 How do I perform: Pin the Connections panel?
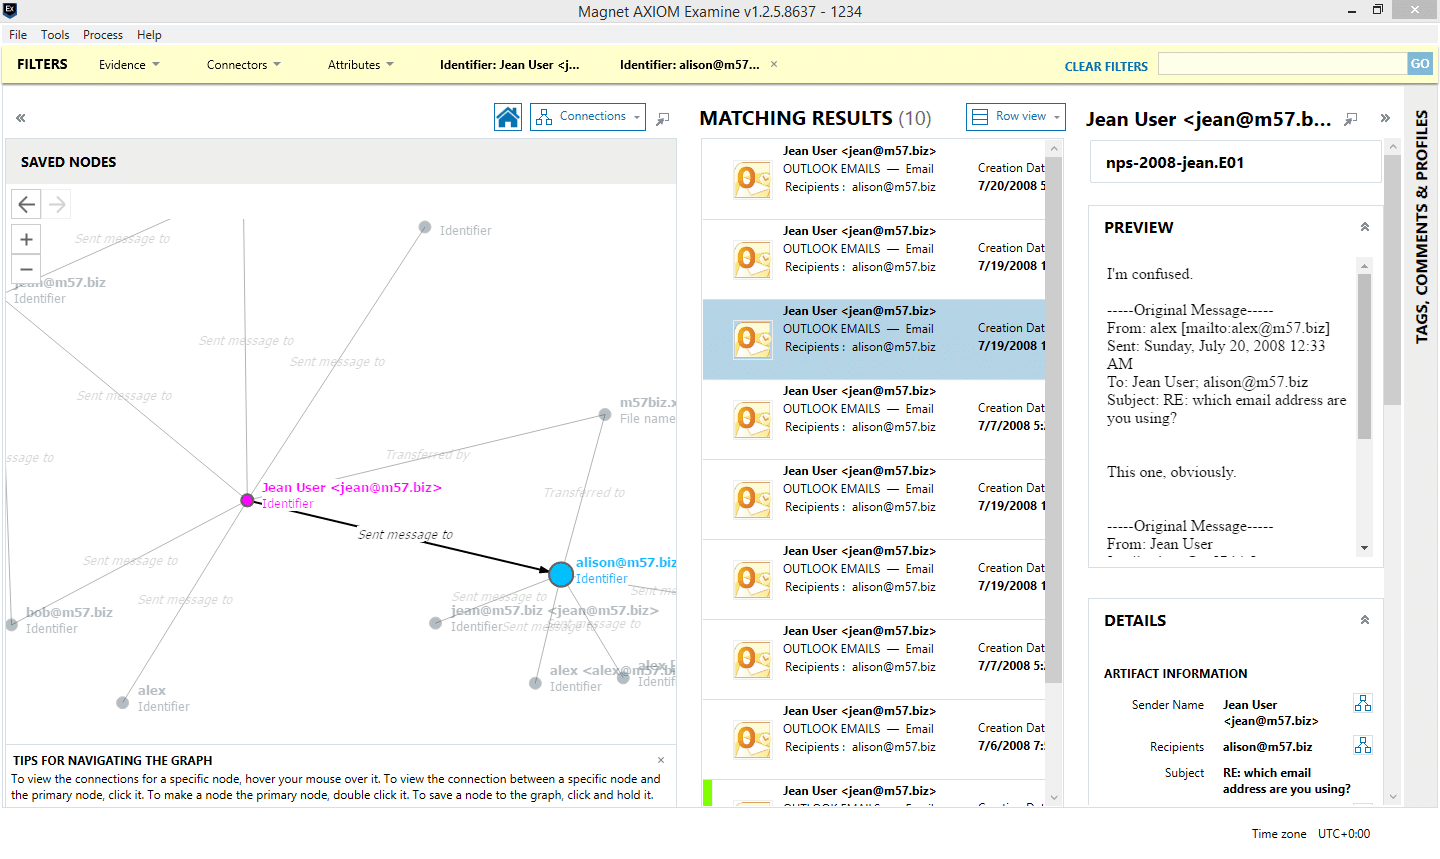point(663,119)
